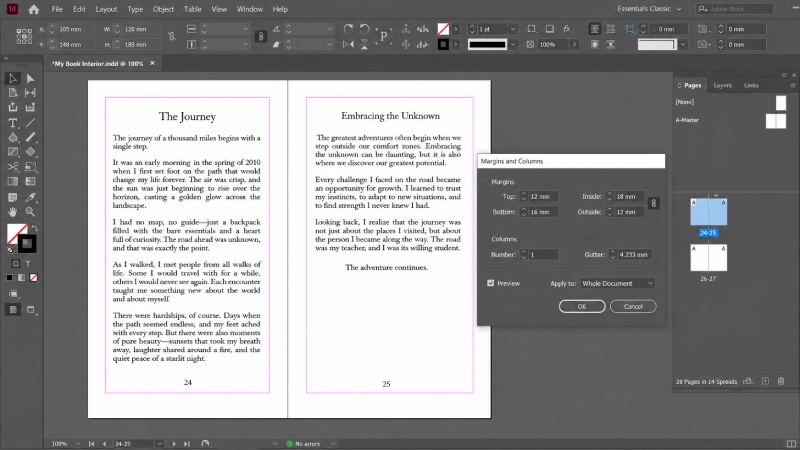The width and height of the screenshot is (800, 450).
Task: Select the Type tool
Action: point(13,123)
